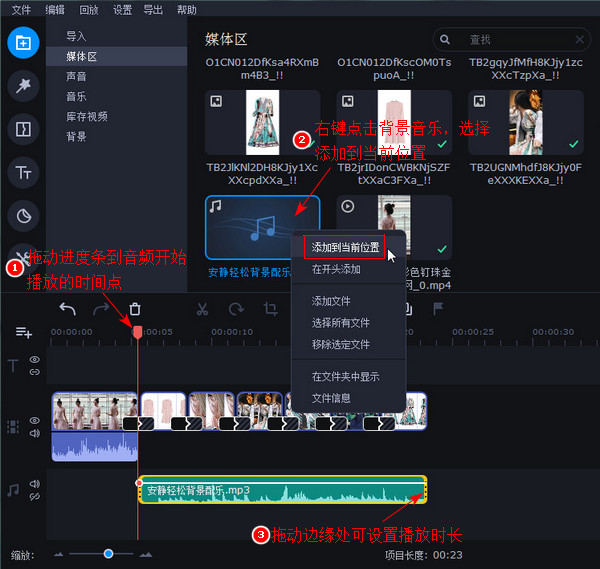Open the 帮助 menu
The width and height of the screenshot is (600, 569).
pos(186,10)
